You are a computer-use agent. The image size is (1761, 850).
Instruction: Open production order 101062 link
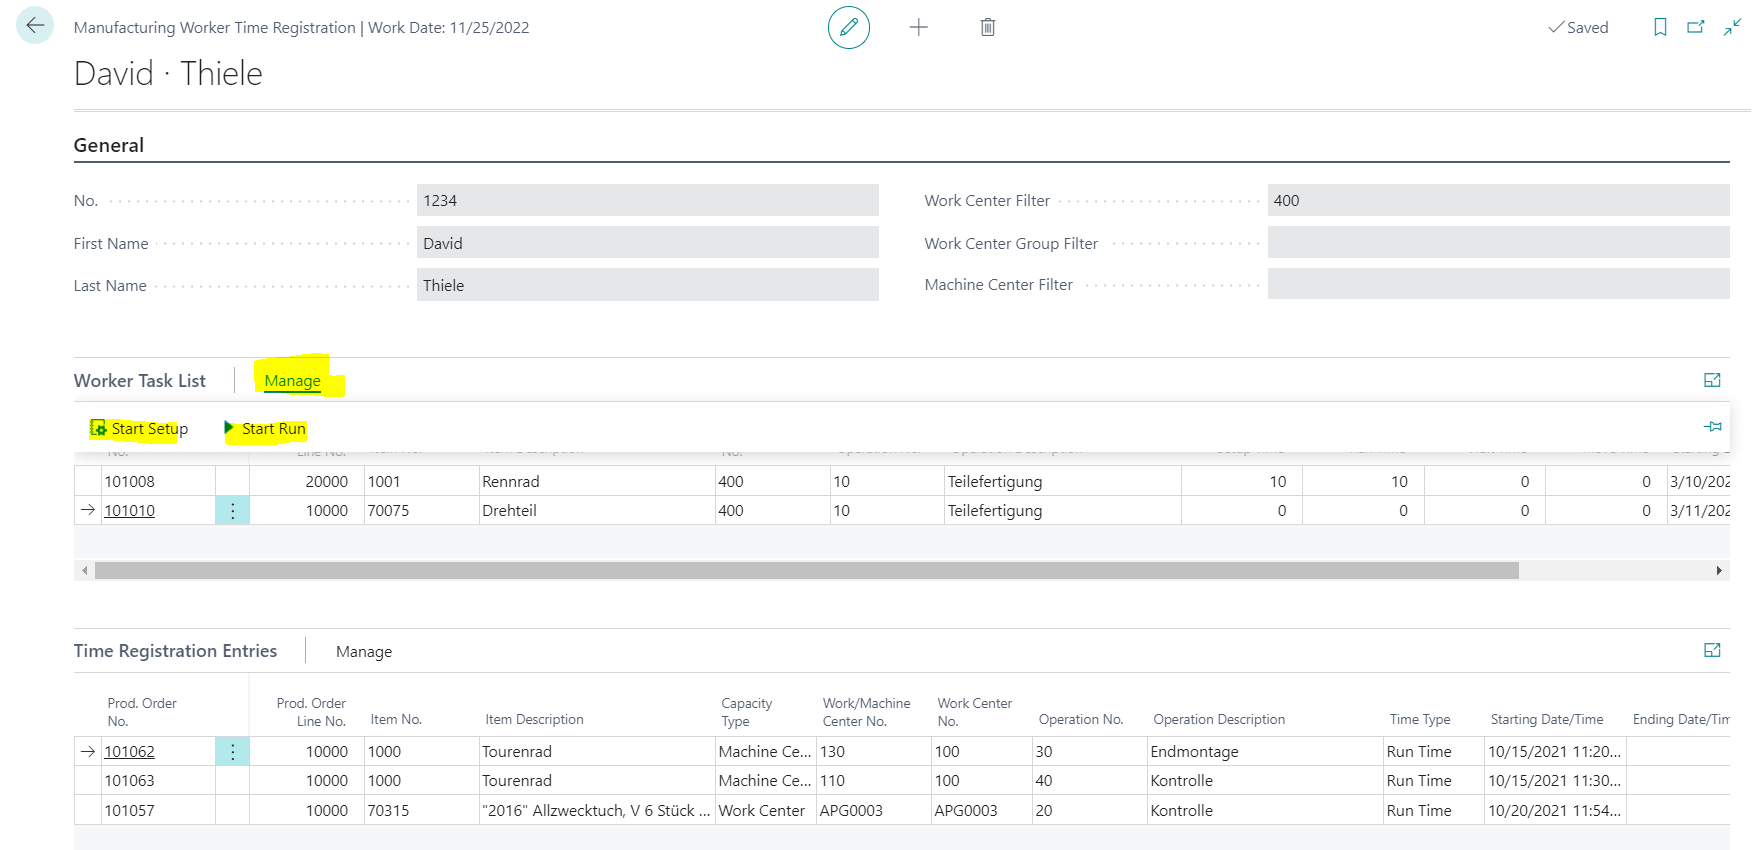click(130, 751)
